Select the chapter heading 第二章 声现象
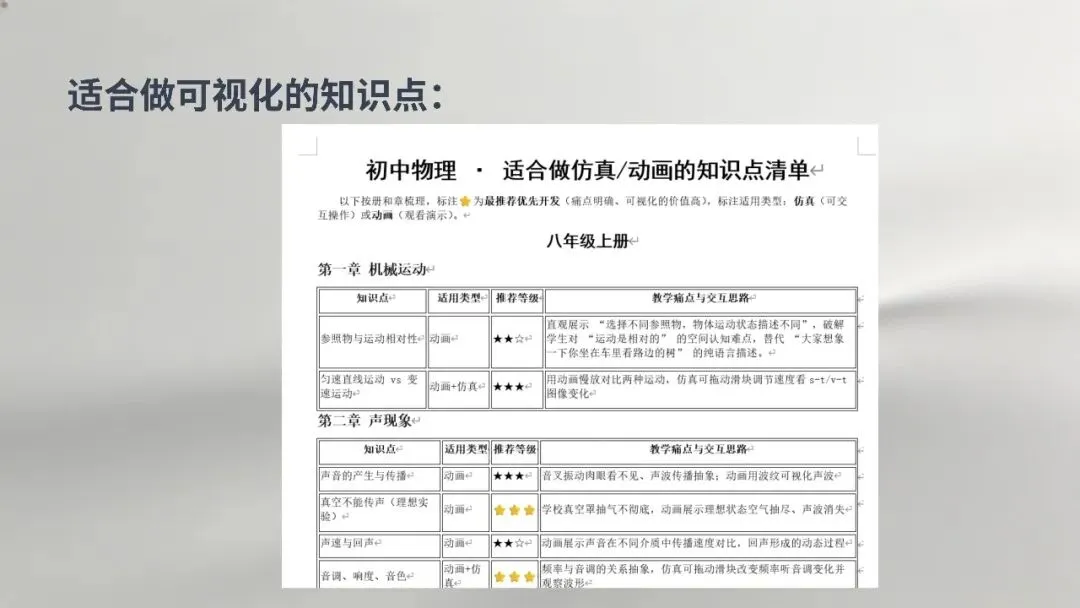The image size is (1080, 608). (x=364, y=421)
